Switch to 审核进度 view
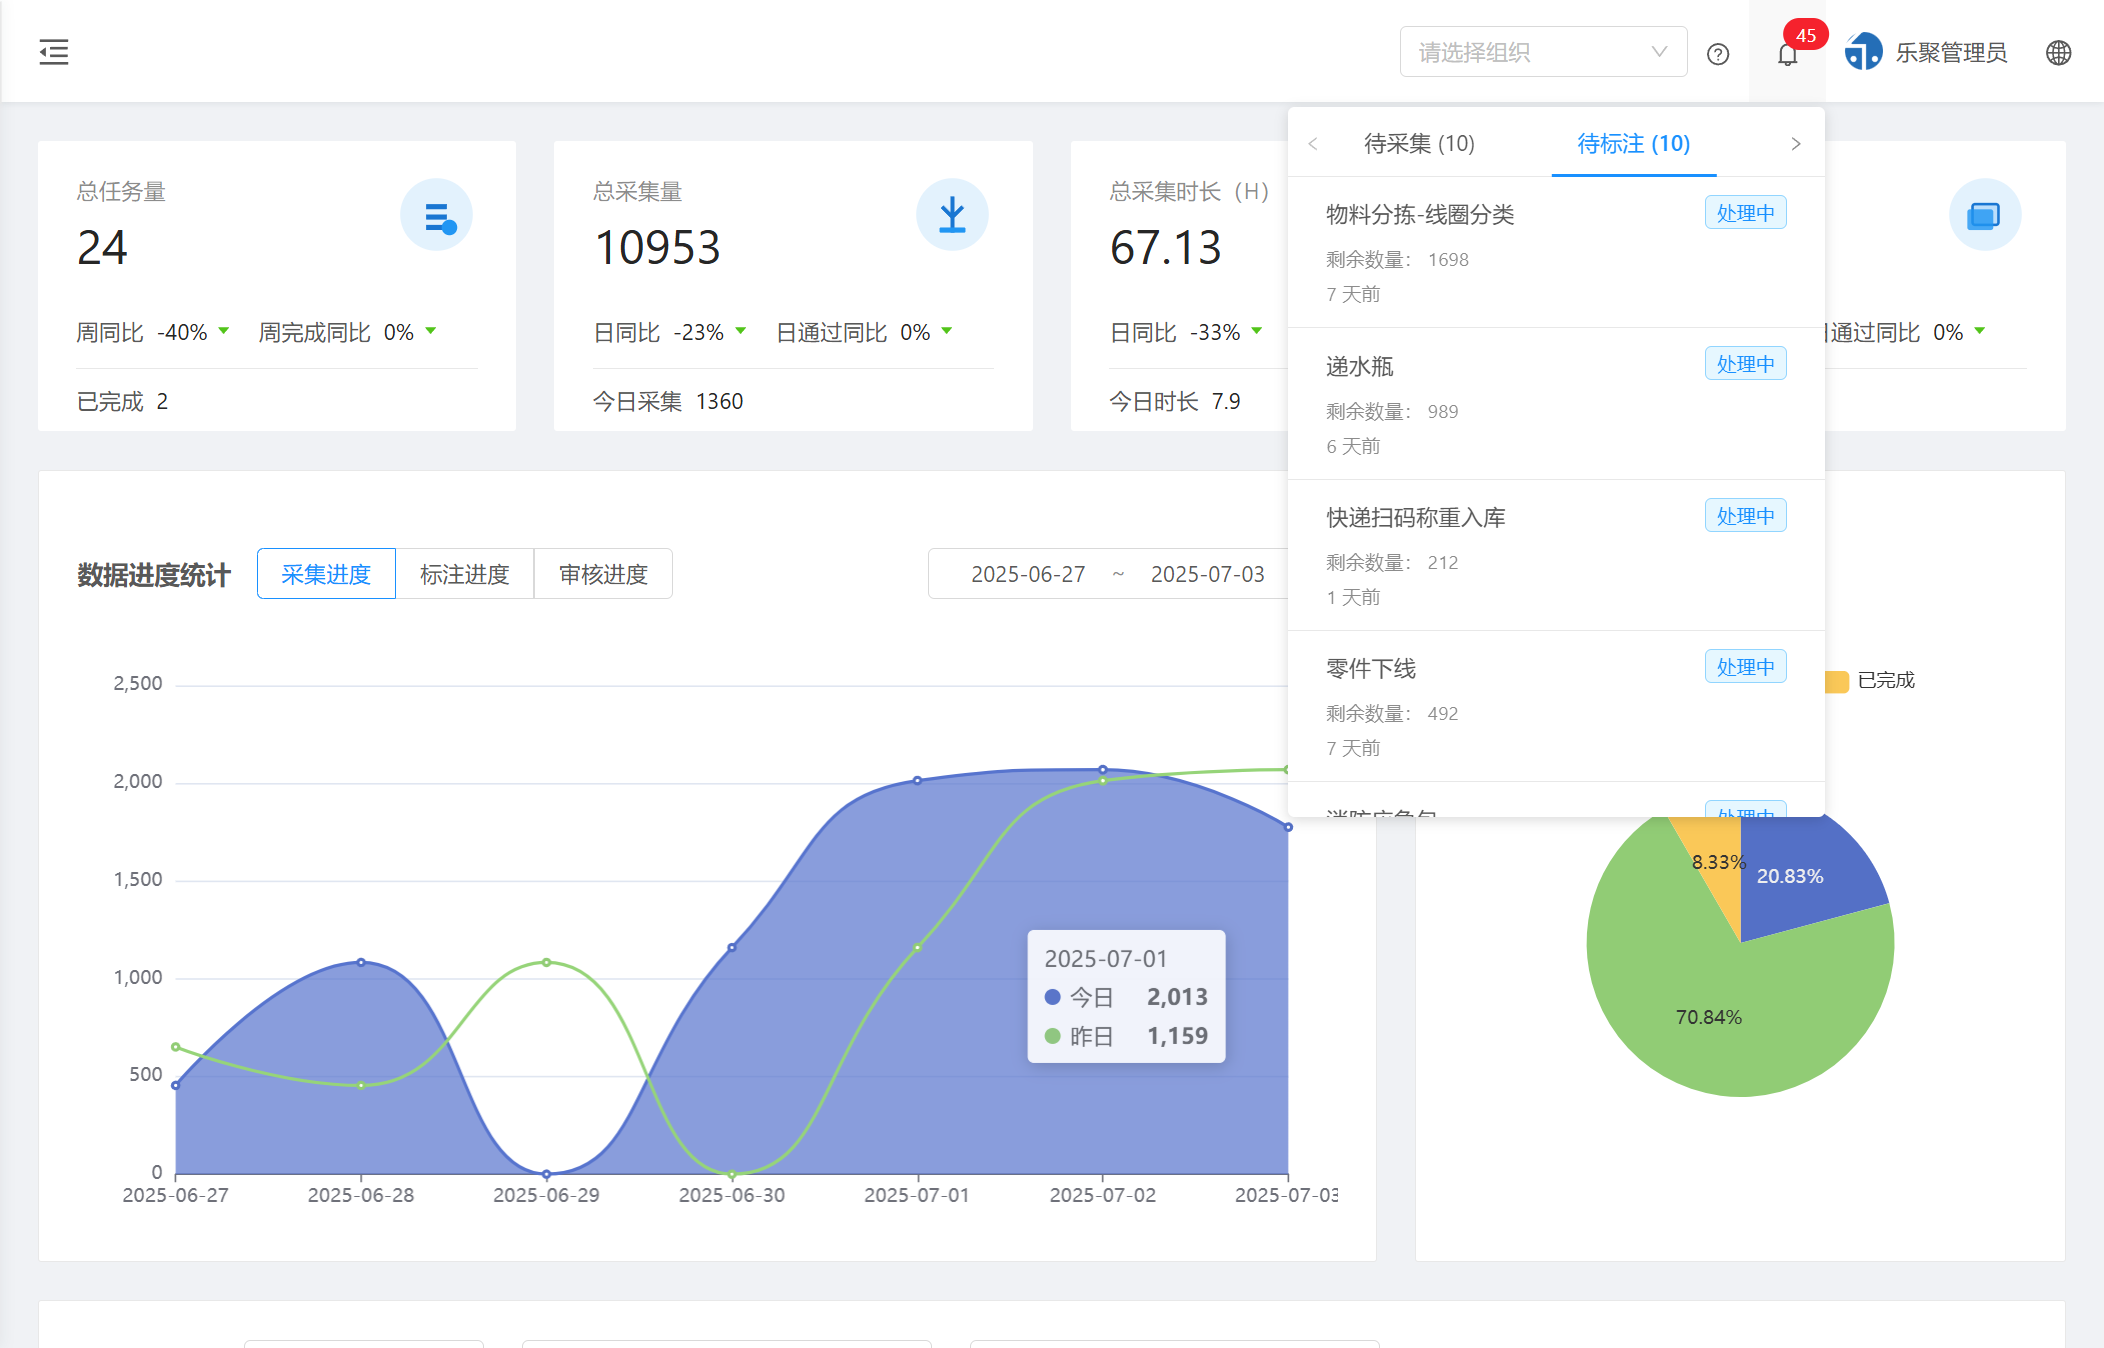The image size is (2104, 1348). click(603, 574)
